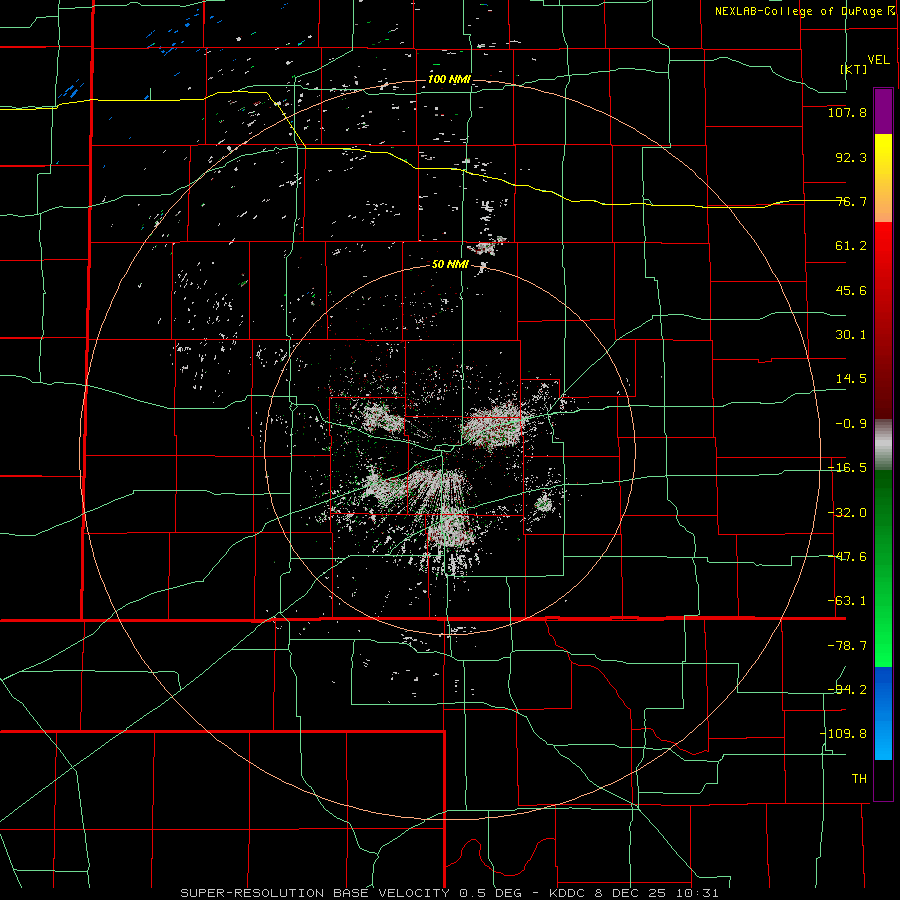Pick the blue segment of velocity scale
This screenshot has height=900, width=900.
pos(883,713)
